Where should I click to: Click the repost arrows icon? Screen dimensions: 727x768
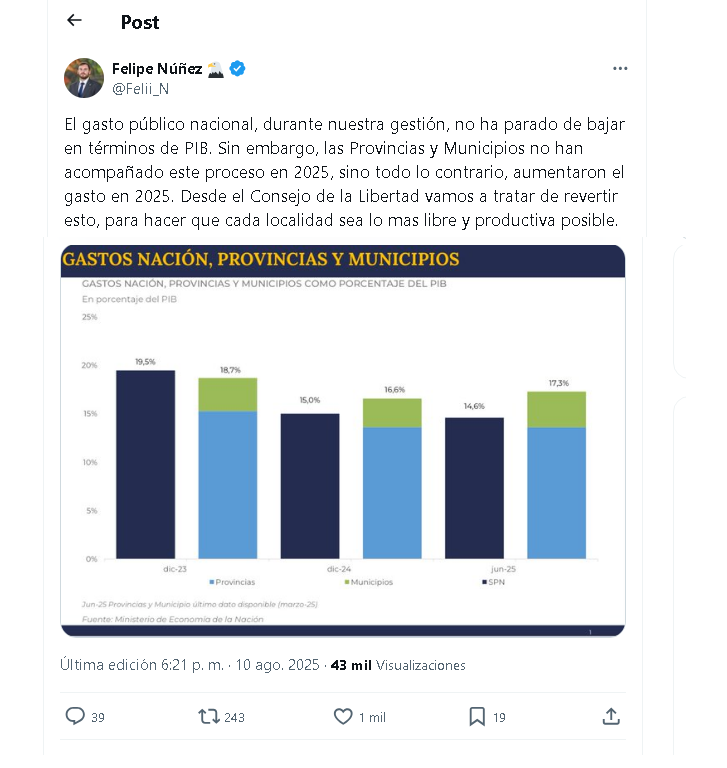point(208,716)
